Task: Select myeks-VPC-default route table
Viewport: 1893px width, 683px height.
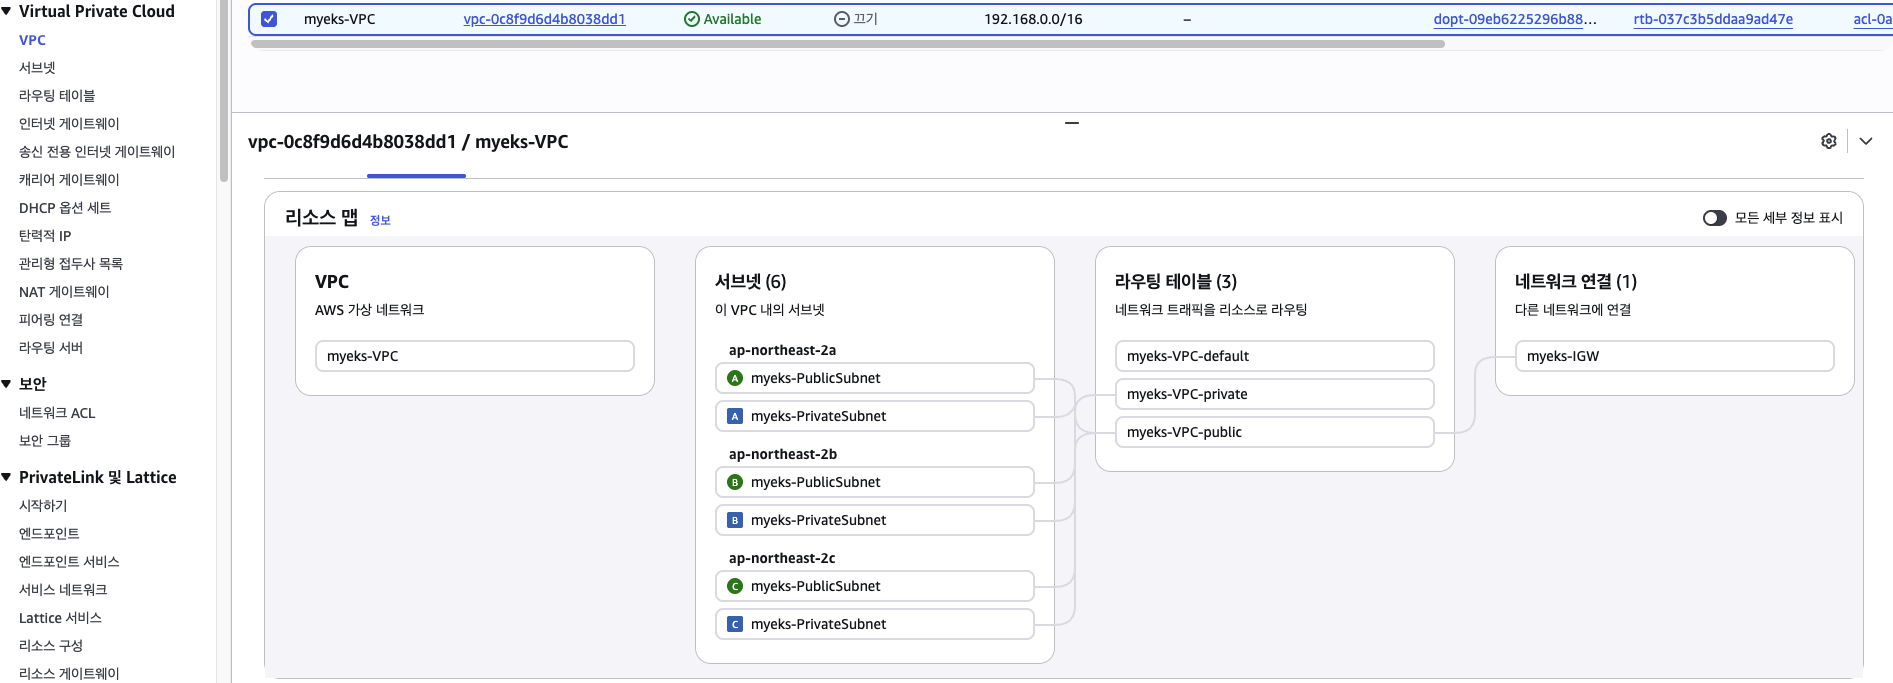Action: tap(1275, 356)
